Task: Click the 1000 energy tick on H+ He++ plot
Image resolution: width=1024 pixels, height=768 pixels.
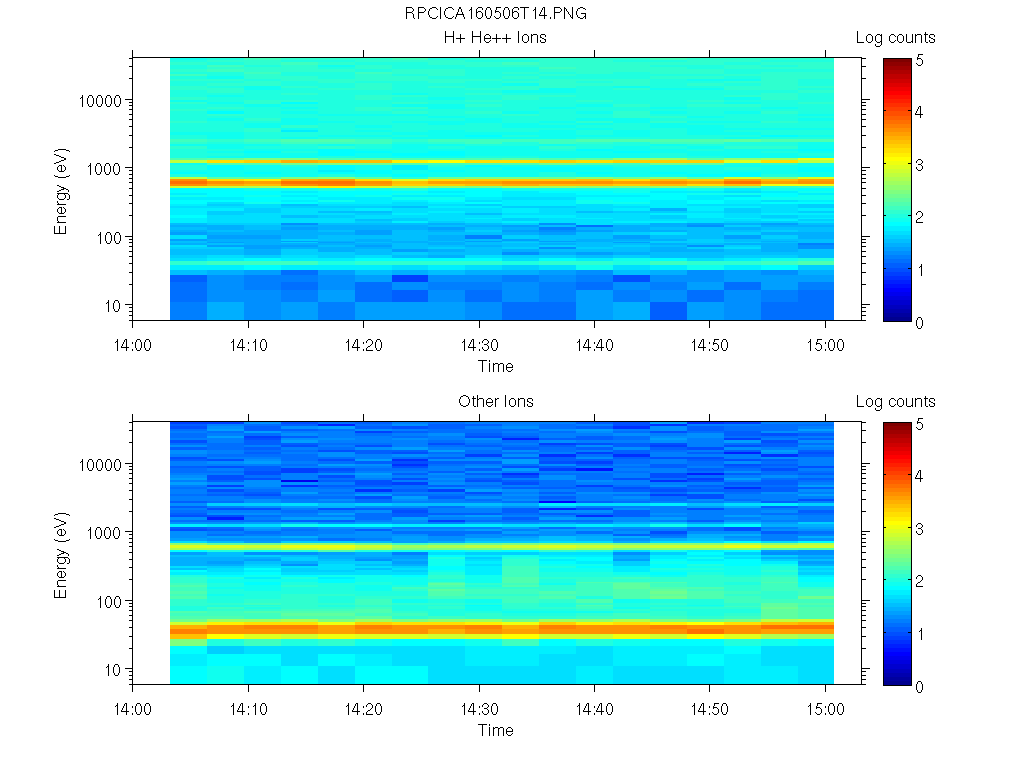Action: tap(104, 170)
